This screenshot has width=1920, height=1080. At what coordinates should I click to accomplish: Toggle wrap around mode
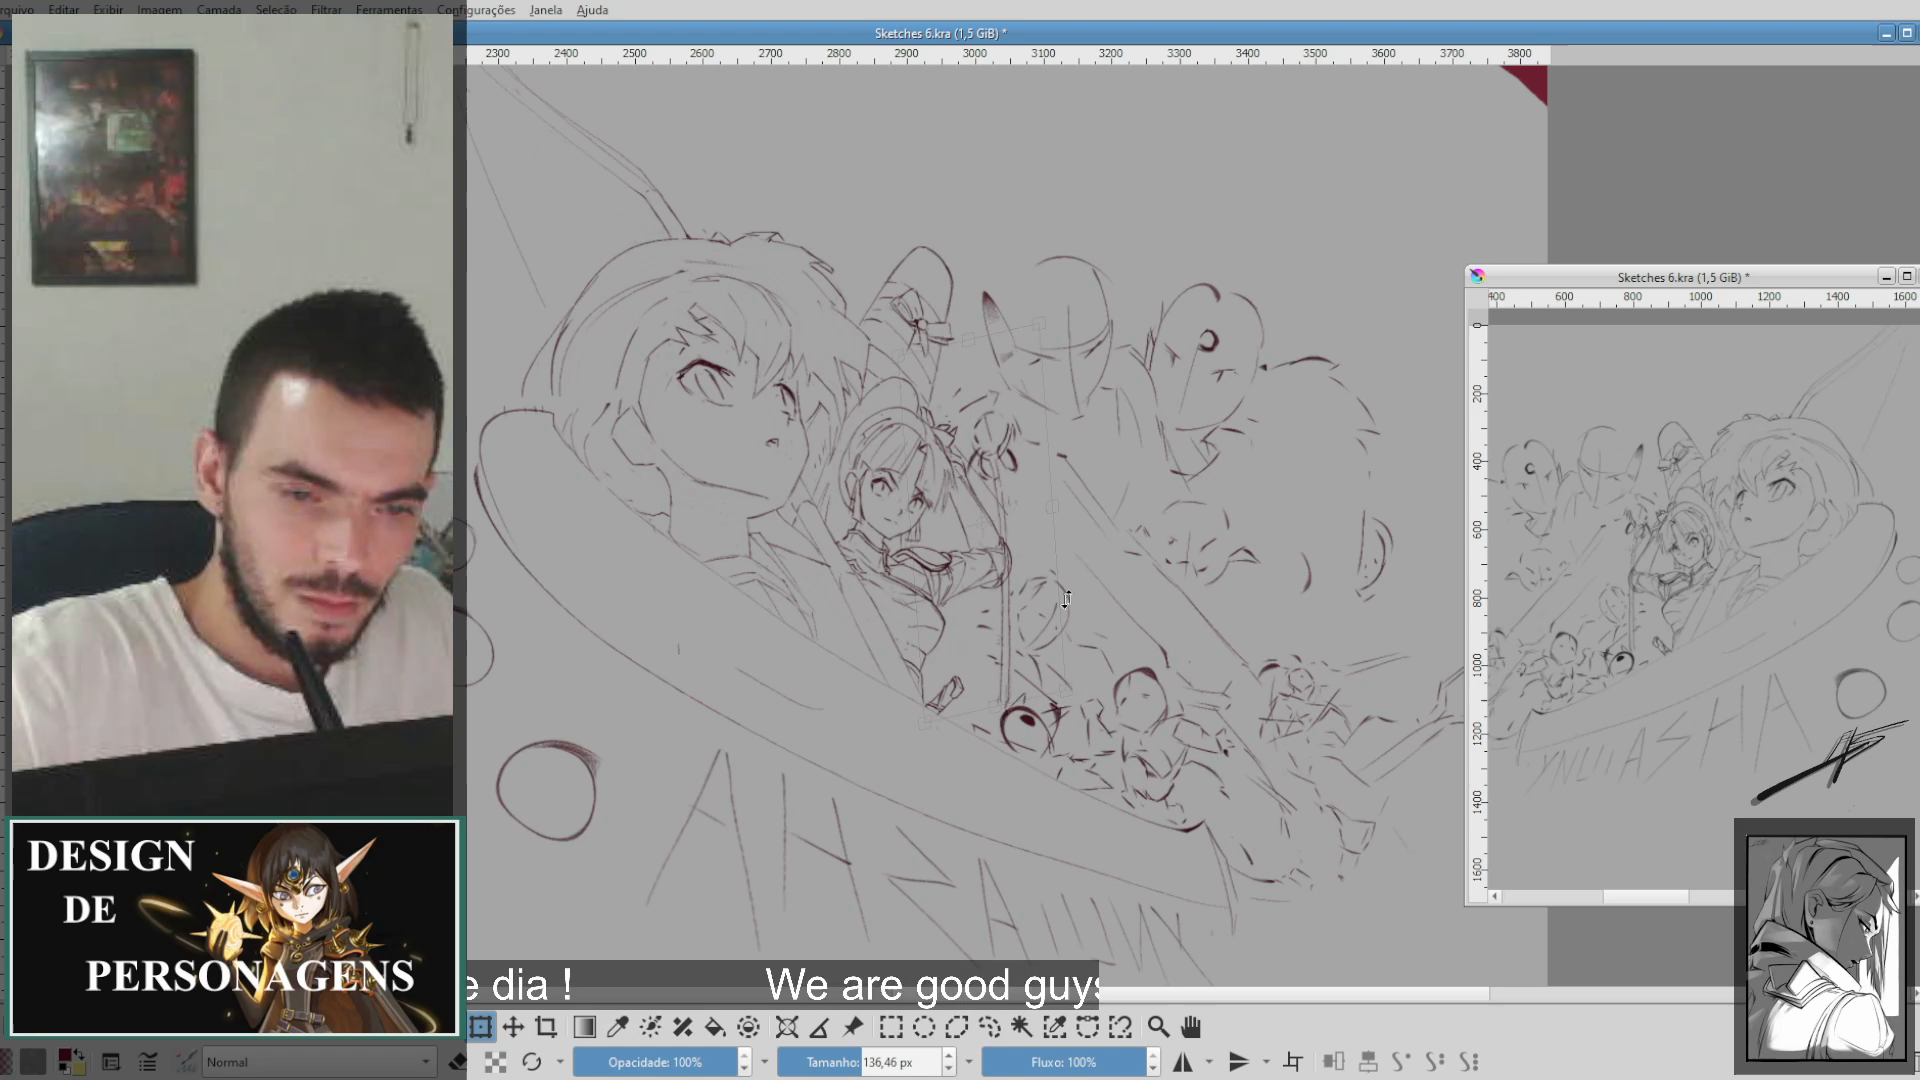tap(1294, 1062)
